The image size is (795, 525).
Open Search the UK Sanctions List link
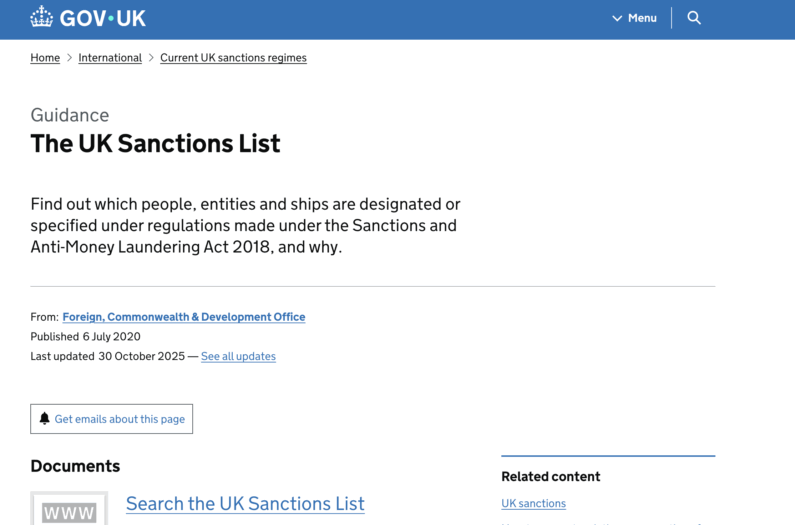coord(245,504)
